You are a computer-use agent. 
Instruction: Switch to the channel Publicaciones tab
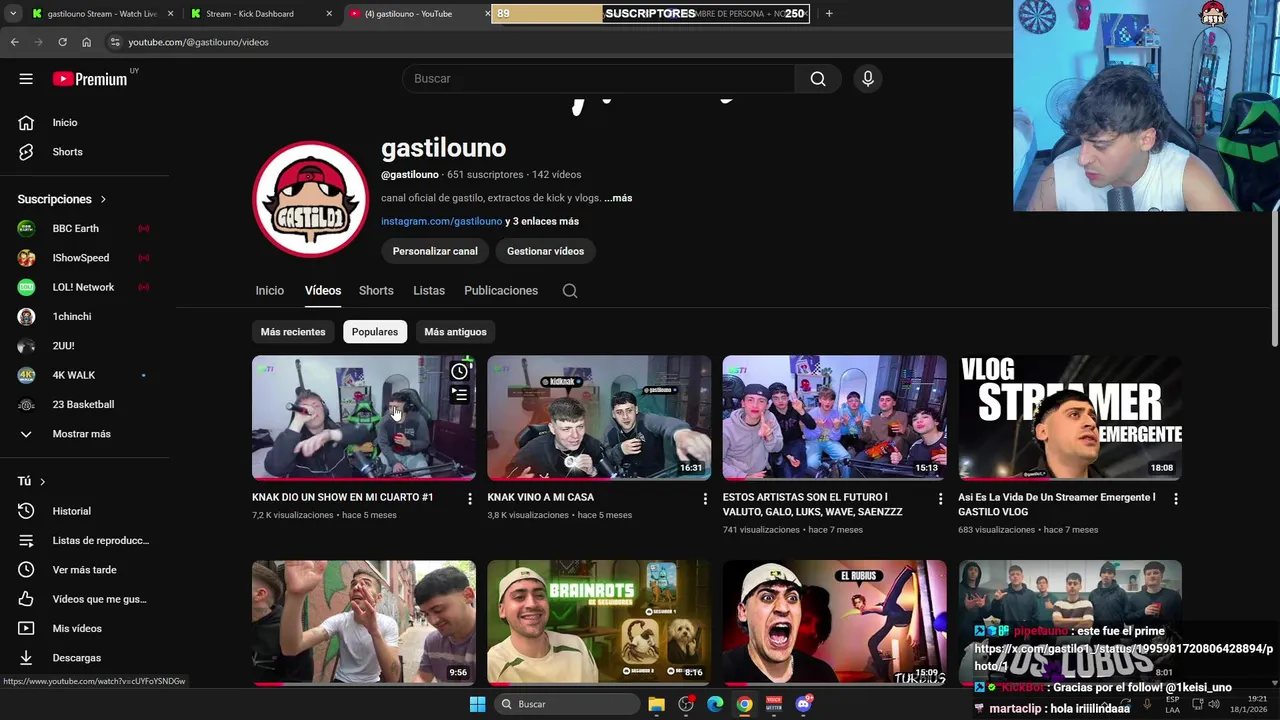pyautogui.click(x=501, y=291)
